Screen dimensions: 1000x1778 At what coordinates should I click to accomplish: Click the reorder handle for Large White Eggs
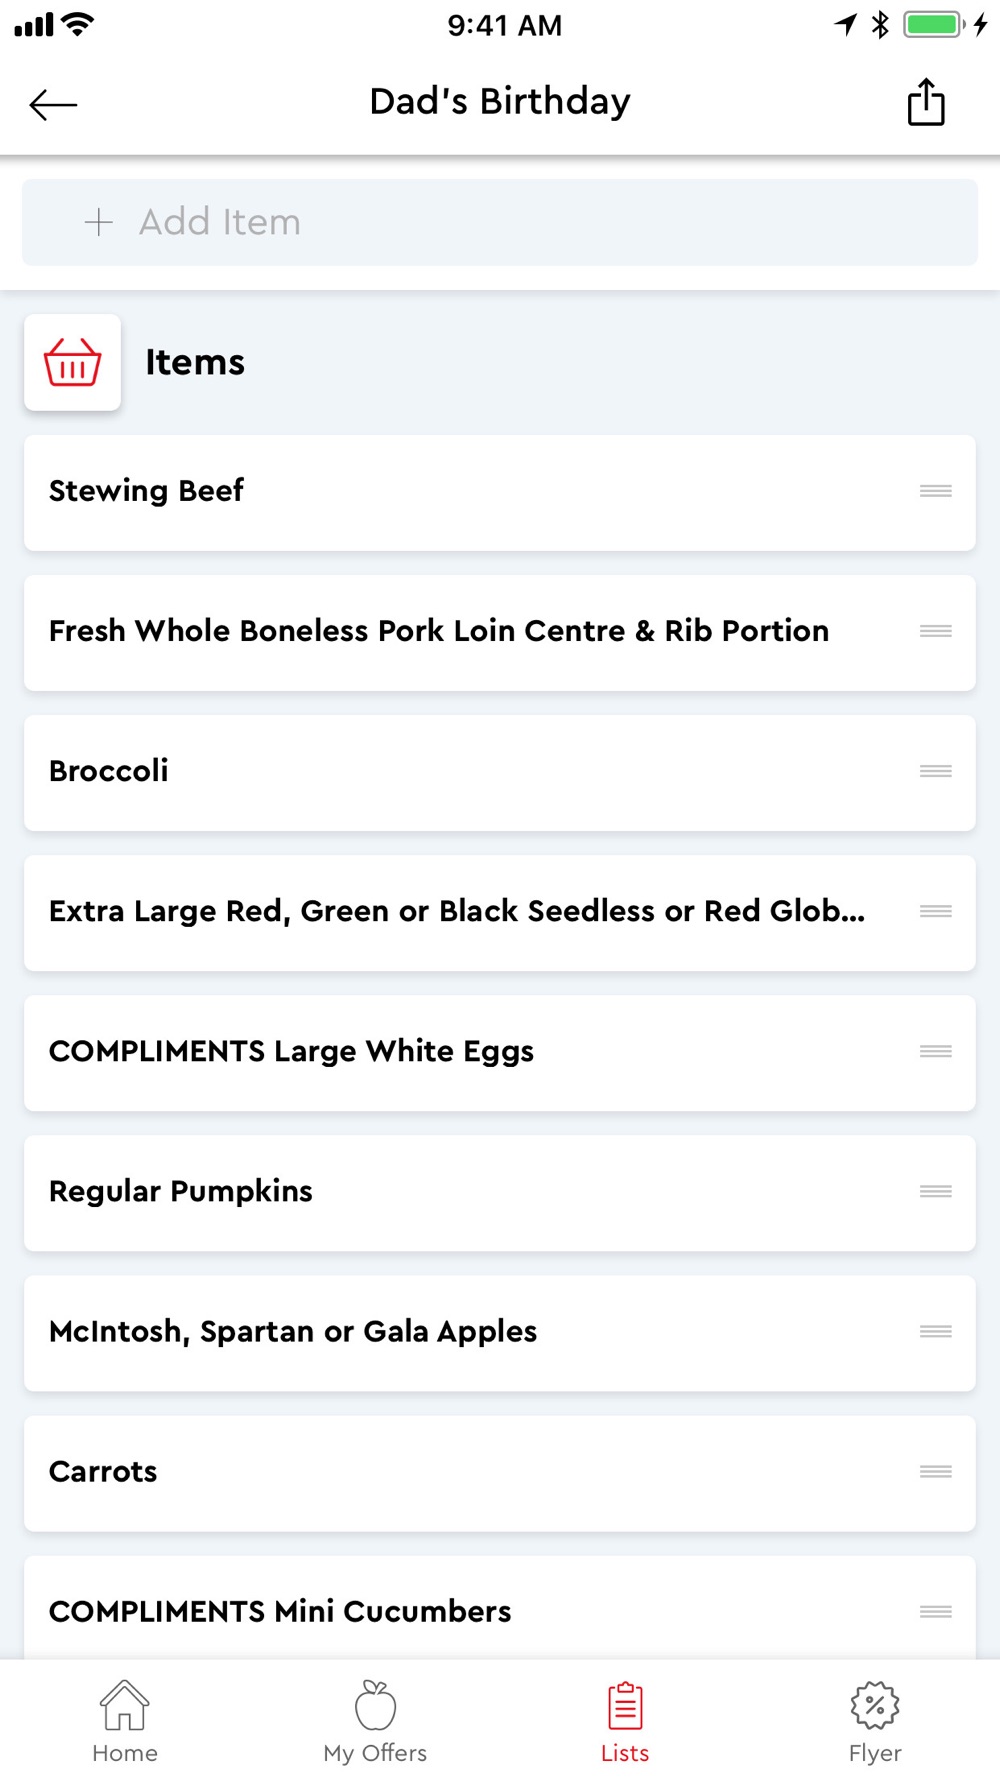(935, 1051)
